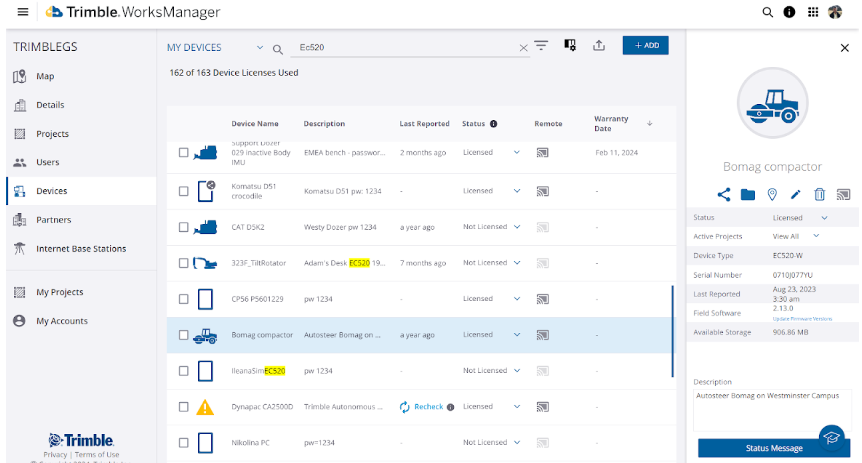This screenshot has width=862, height=463.
Task: Select the Bomag compactor row checkbox
Action: (183, 335)
